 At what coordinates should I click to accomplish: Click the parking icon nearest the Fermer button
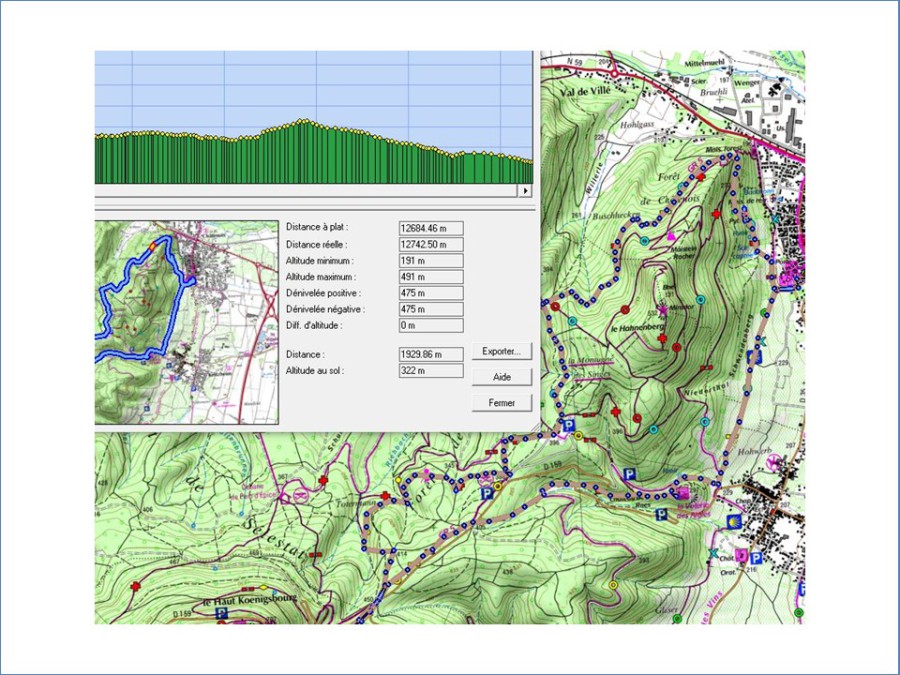click(569, 426)
